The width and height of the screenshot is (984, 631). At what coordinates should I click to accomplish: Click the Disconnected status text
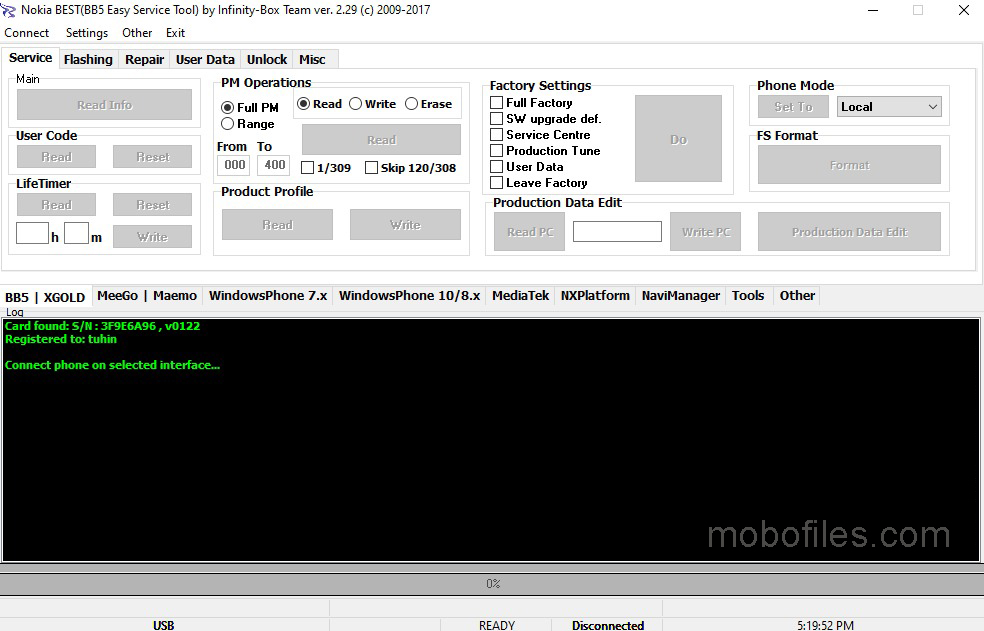pyautogui.click(x=607, y=625)
